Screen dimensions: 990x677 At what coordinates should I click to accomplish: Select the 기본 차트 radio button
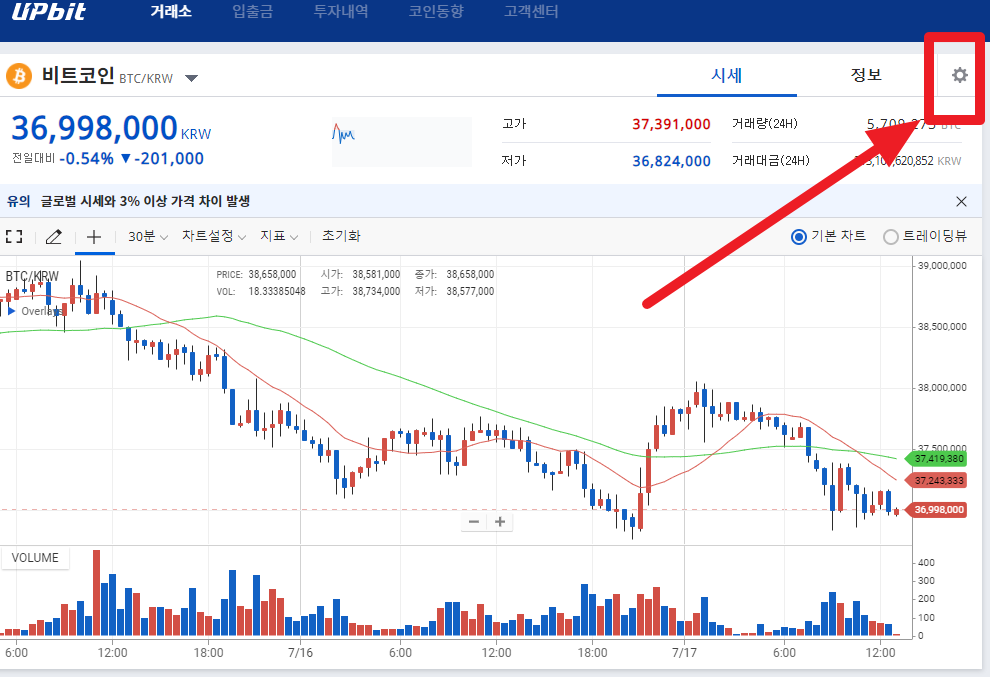[x=799, y=237]
